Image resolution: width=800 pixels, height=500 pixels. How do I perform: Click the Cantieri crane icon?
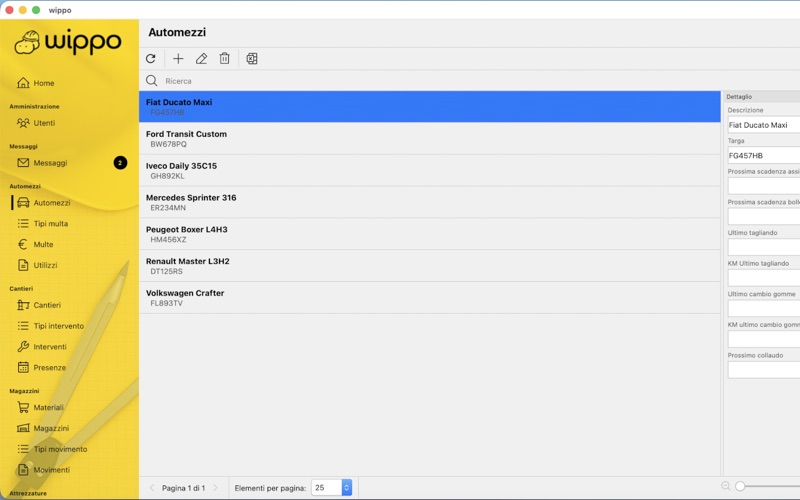point(23,305)
